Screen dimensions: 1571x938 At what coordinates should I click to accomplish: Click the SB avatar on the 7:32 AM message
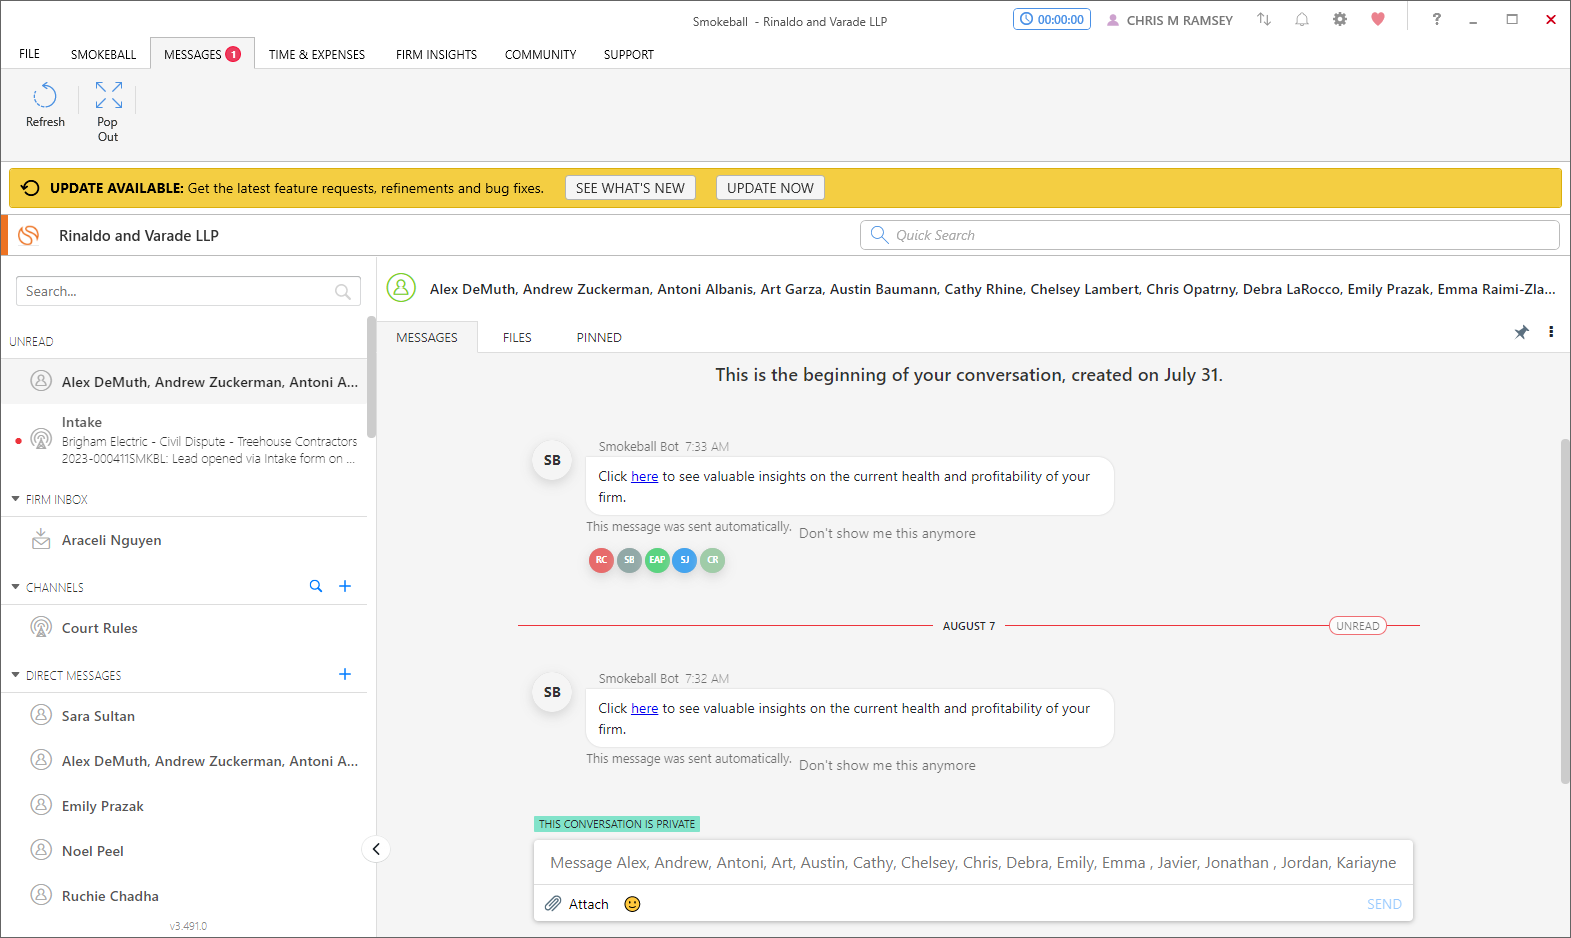[552, 692]
